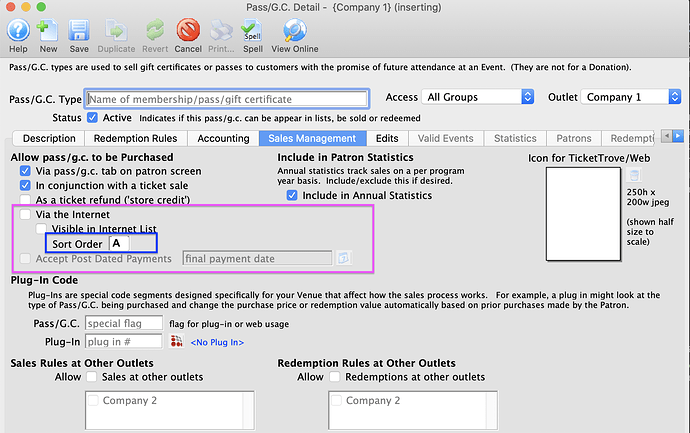690x433 pixels.
Task: Check Company 2 in redemption outlets list
Action: point(336,400)
